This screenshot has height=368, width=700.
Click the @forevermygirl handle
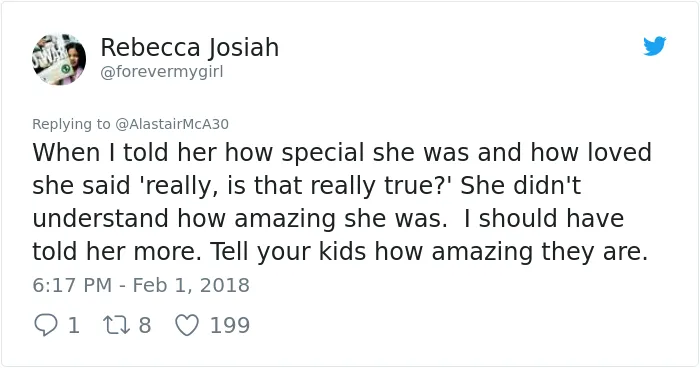click(x=162, y=72)
